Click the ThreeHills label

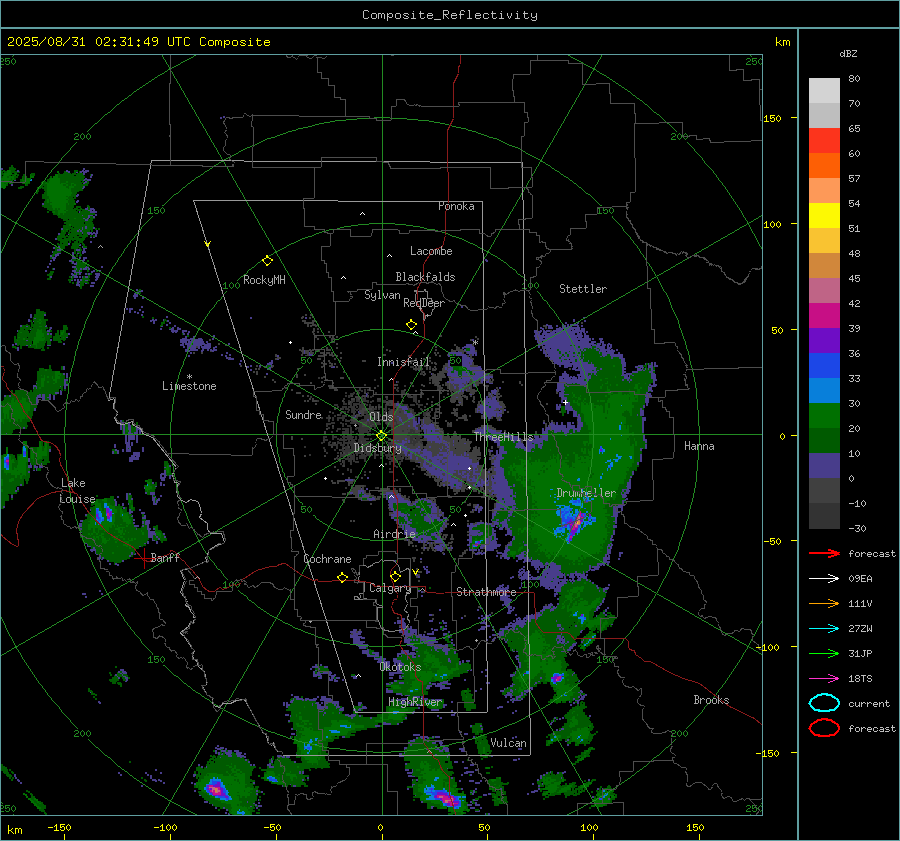pos(503,437)
